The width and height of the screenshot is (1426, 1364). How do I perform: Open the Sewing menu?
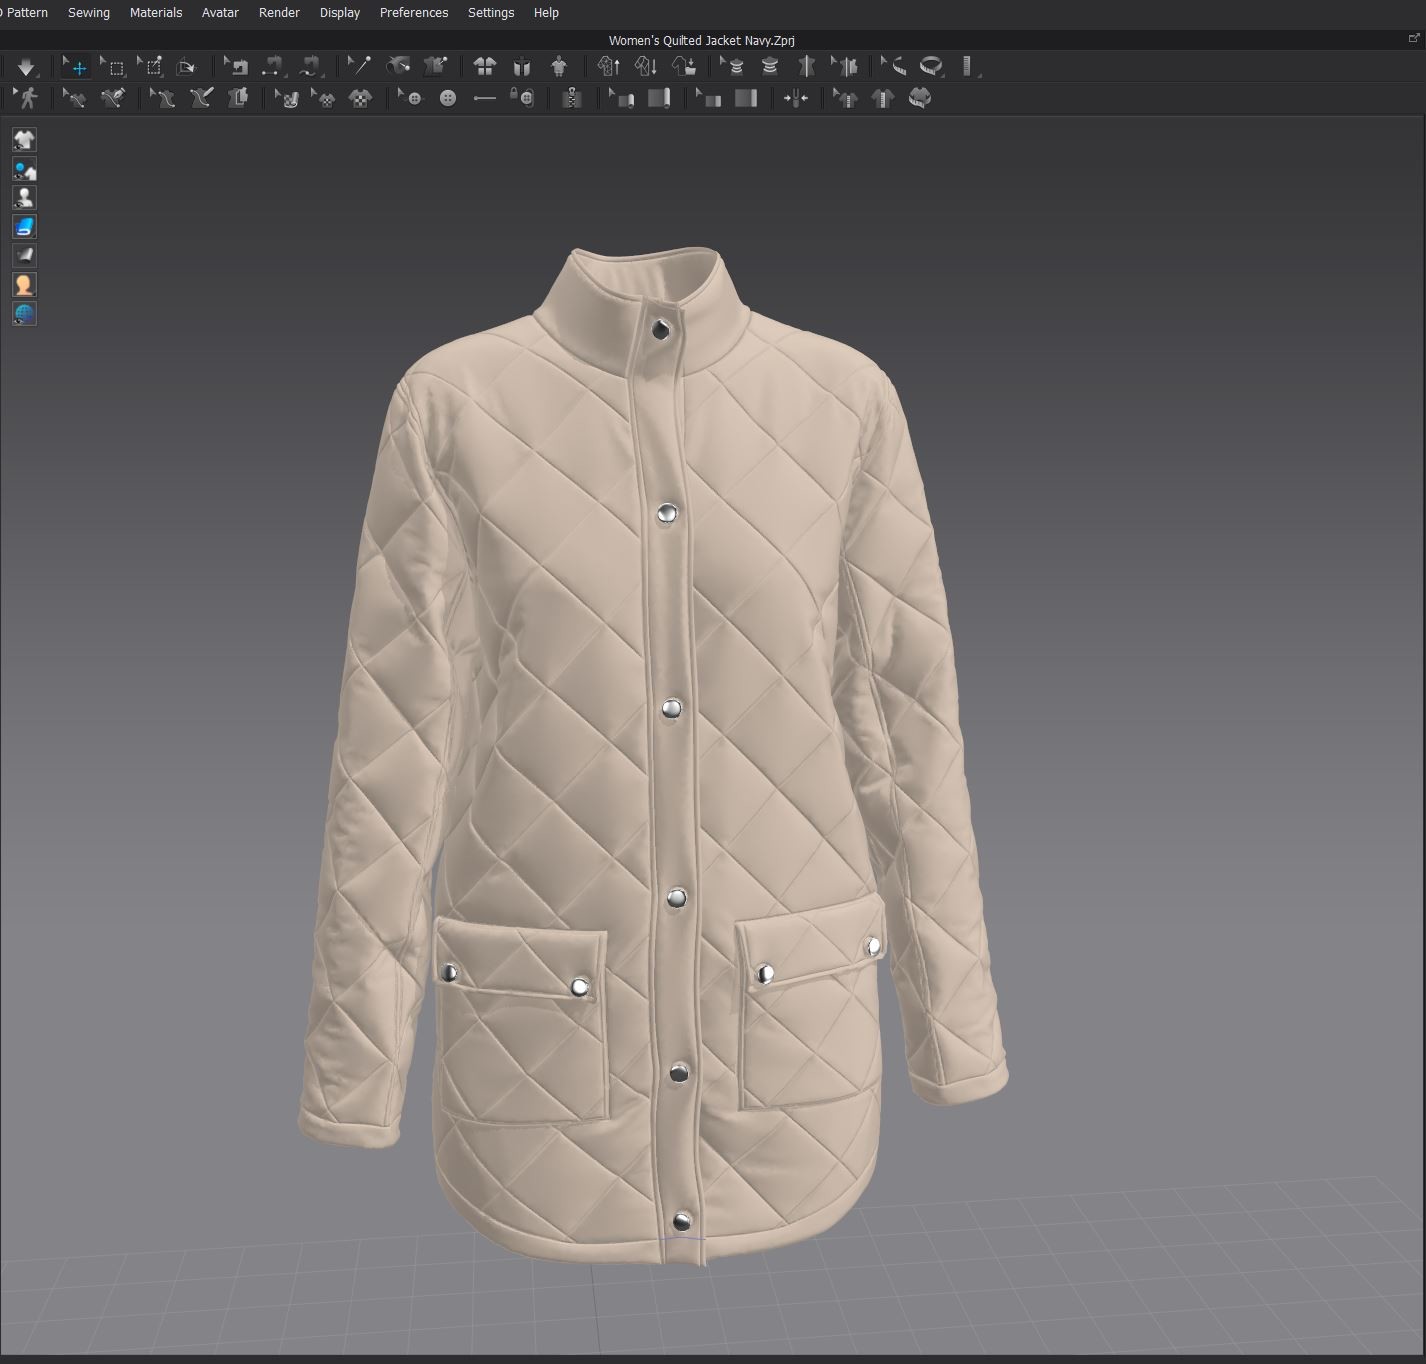[88, 12]
